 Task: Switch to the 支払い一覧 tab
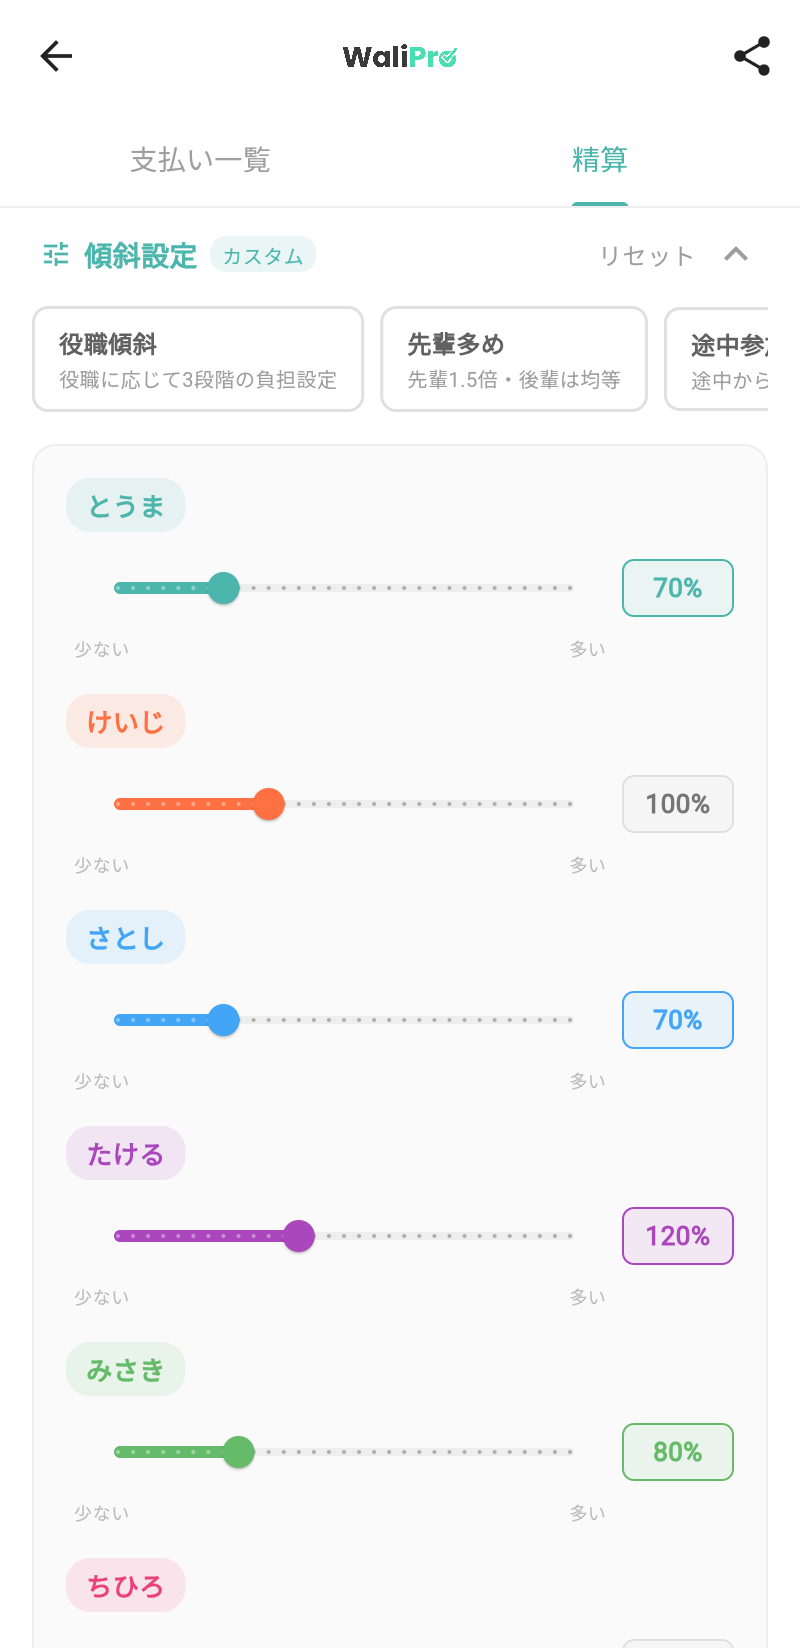tap(199, 159)
